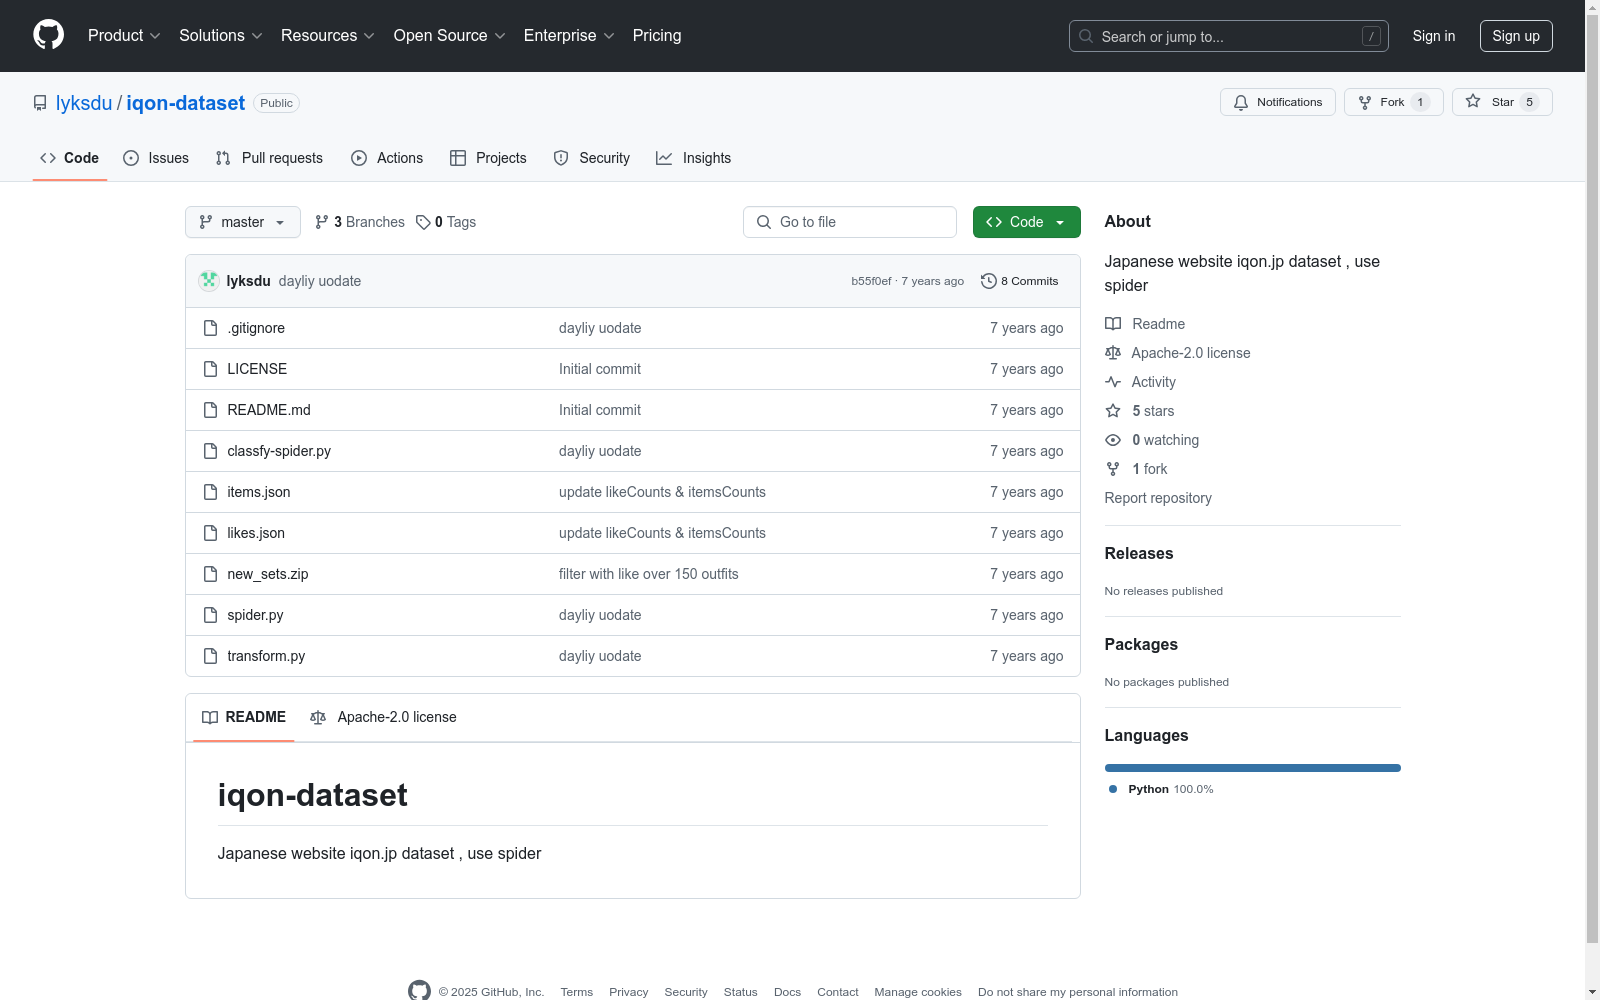View the 8 Commits history link

point(1020,281)
